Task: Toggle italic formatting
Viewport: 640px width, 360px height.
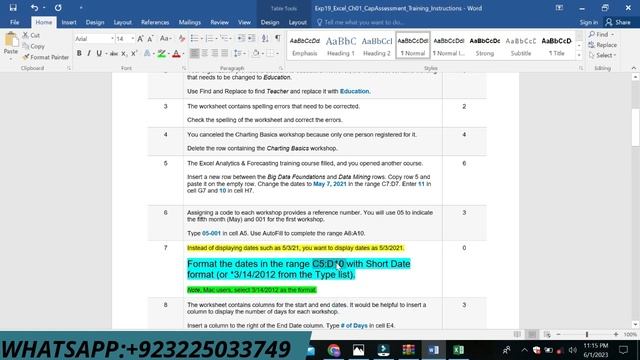Action: pos(89,53)
